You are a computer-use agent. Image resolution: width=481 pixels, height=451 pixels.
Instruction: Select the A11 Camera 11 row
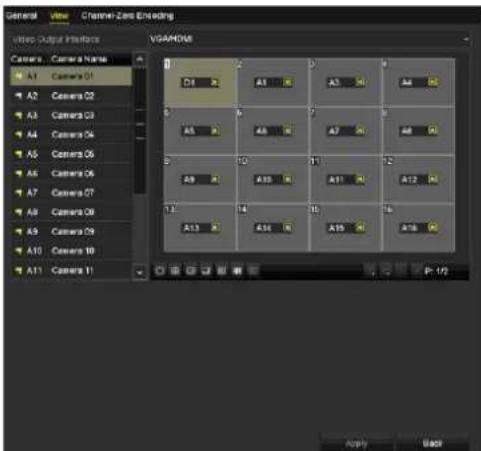71,270
